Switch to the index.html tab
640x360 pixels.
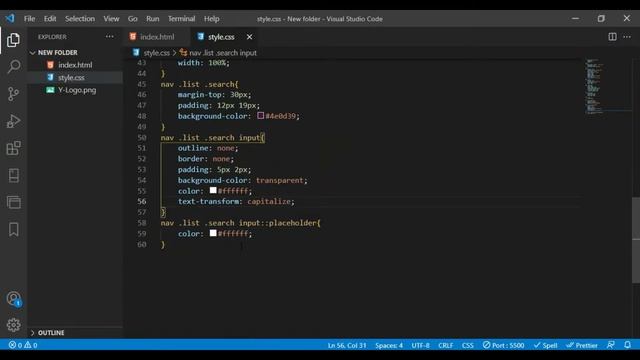point(157,37)
